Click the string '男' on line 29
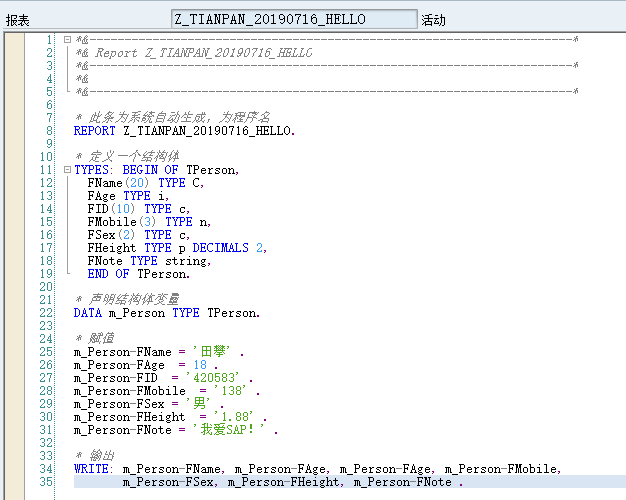626x500 pixels. pyautogui.click(x=198, y=404)
